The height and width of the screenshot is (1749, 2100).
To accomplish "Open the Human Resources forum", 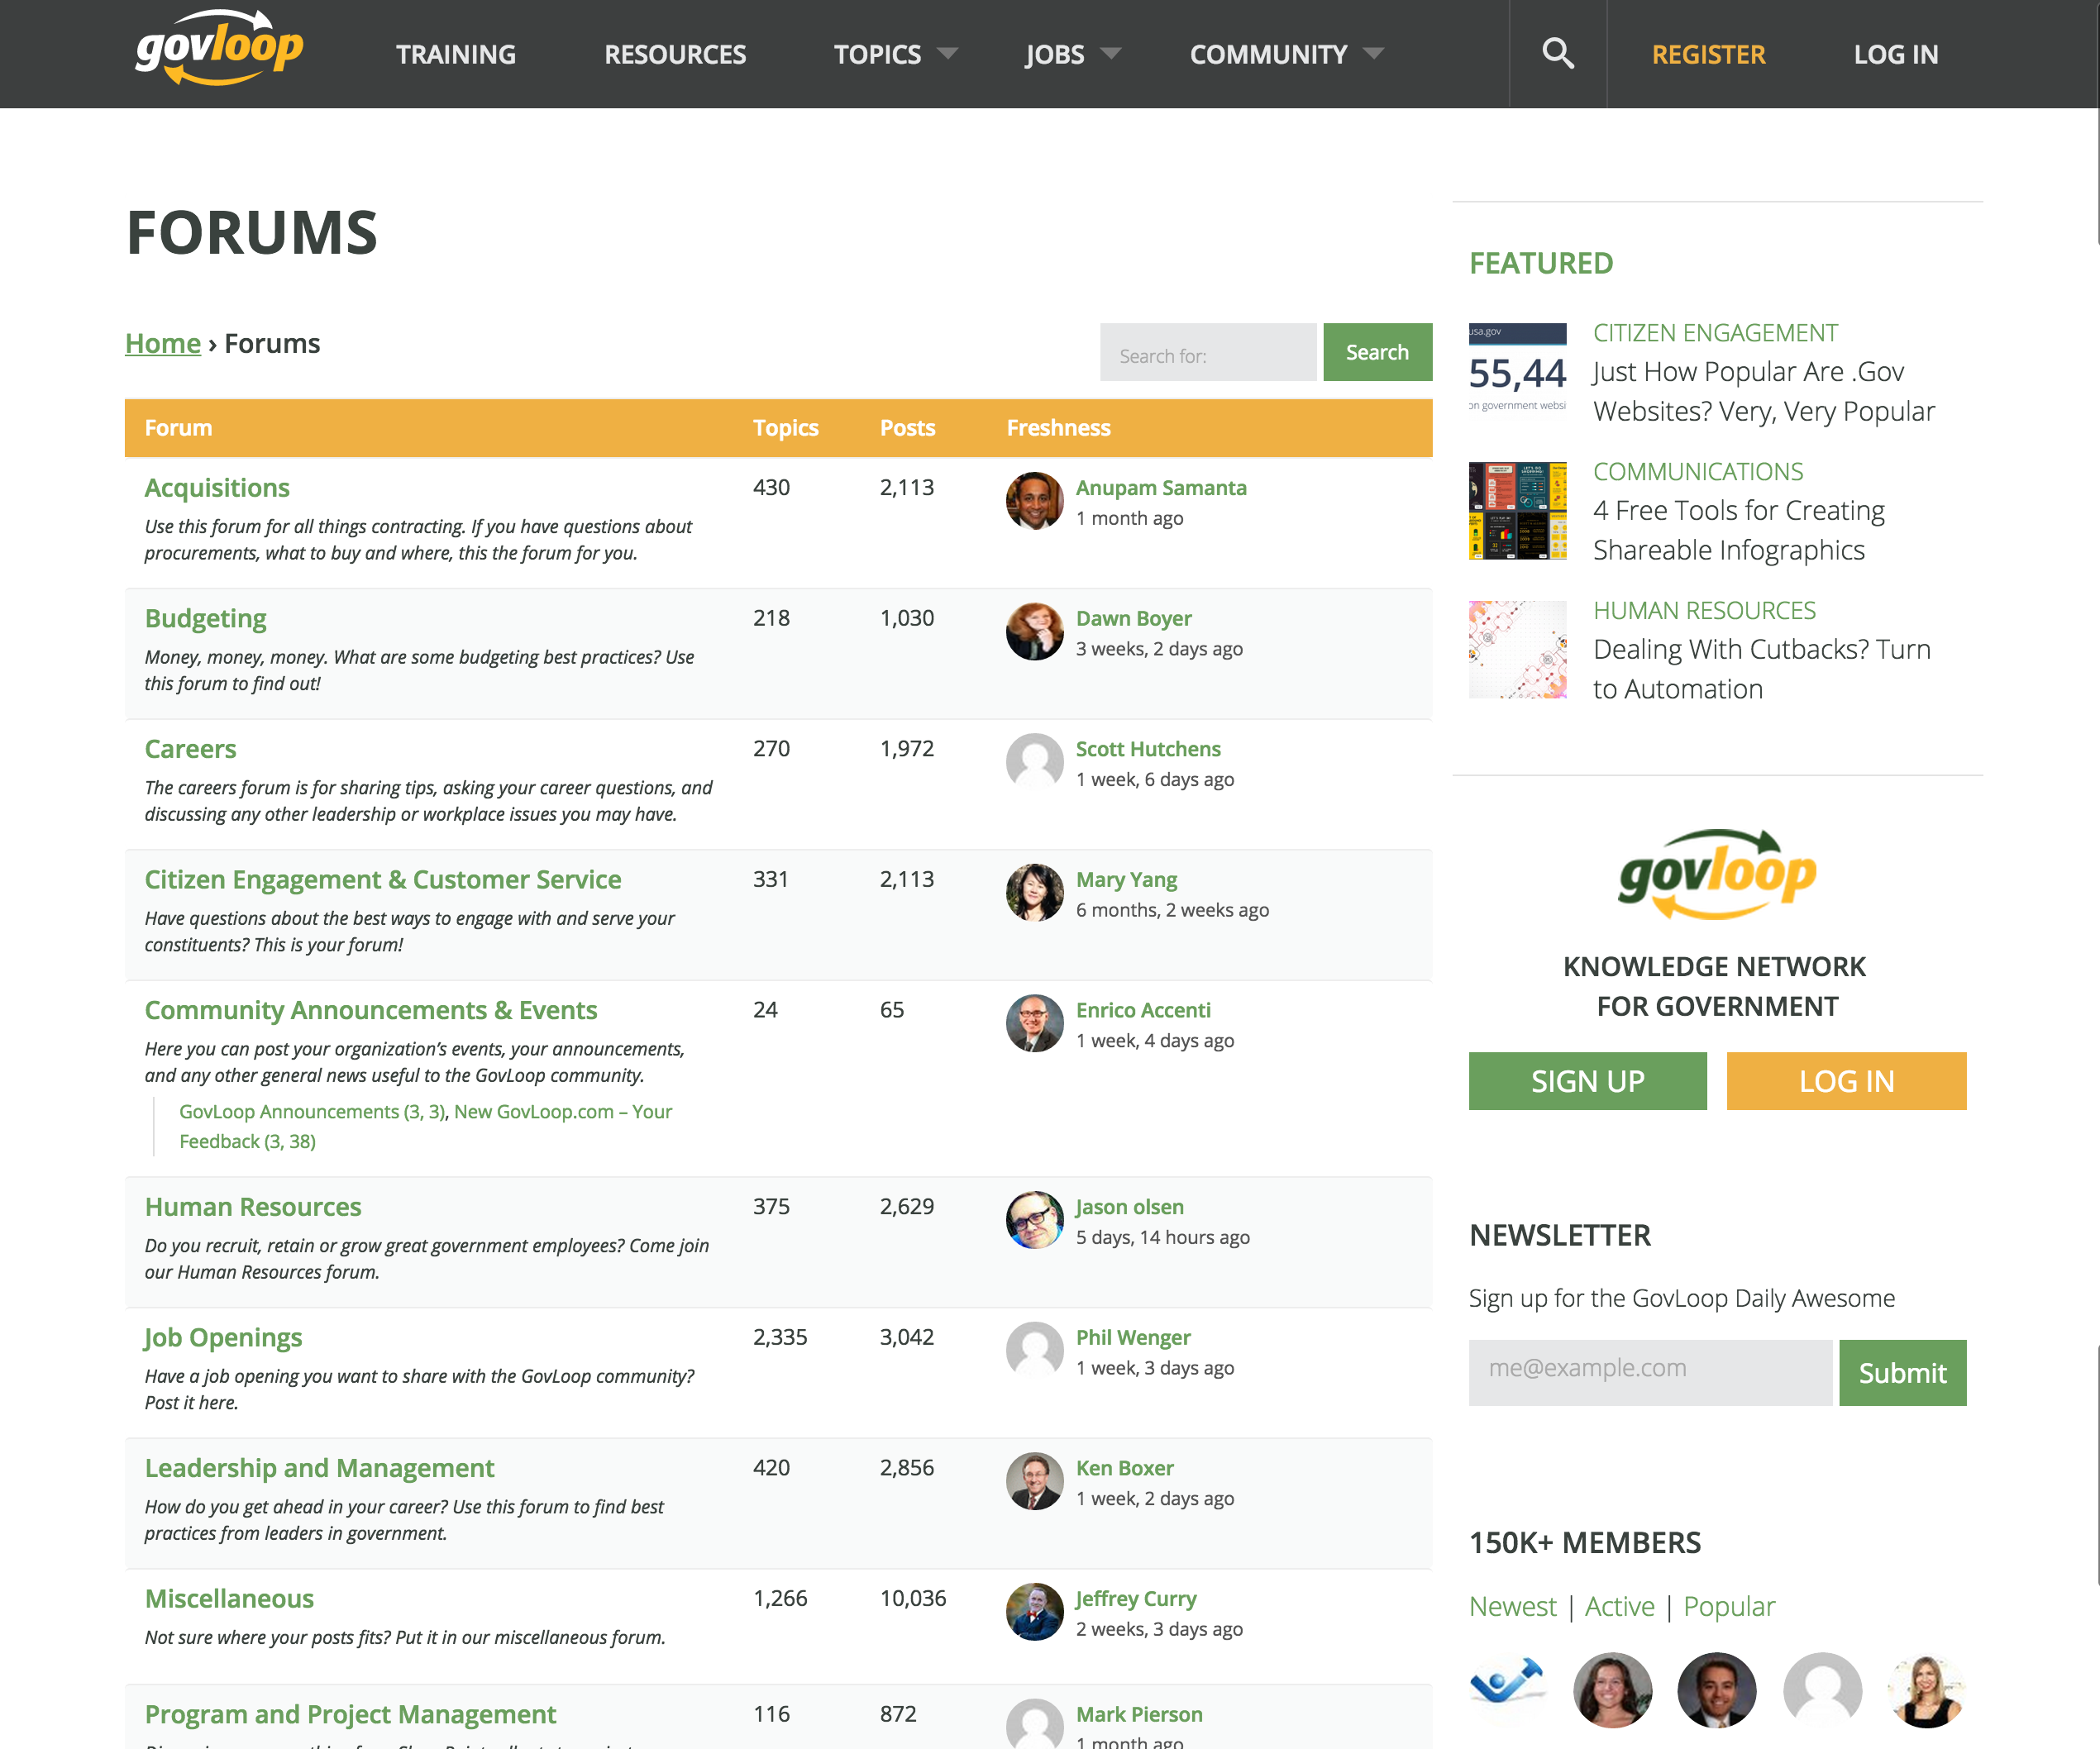I will [253, 1207].
